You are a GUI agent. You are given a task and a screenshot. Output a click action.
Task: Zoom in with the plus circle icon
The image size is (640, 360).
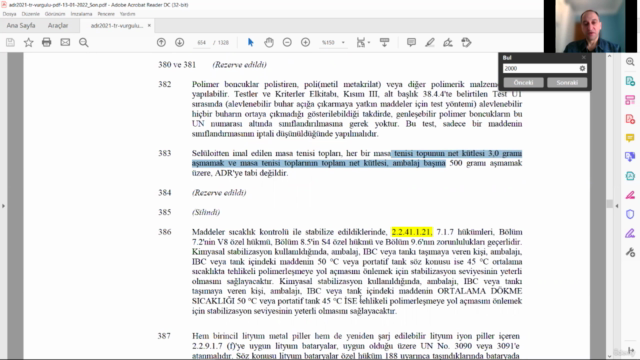[x=305, y=42]
